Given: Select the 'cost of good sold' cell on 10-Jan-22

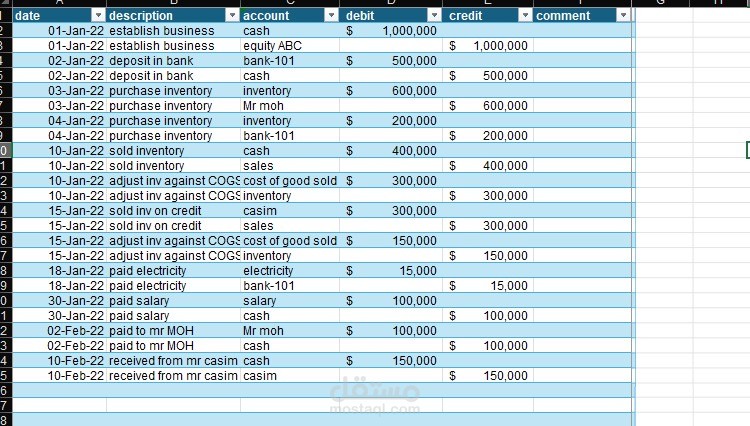Looking at the screenshot, I should click(290, 181).
